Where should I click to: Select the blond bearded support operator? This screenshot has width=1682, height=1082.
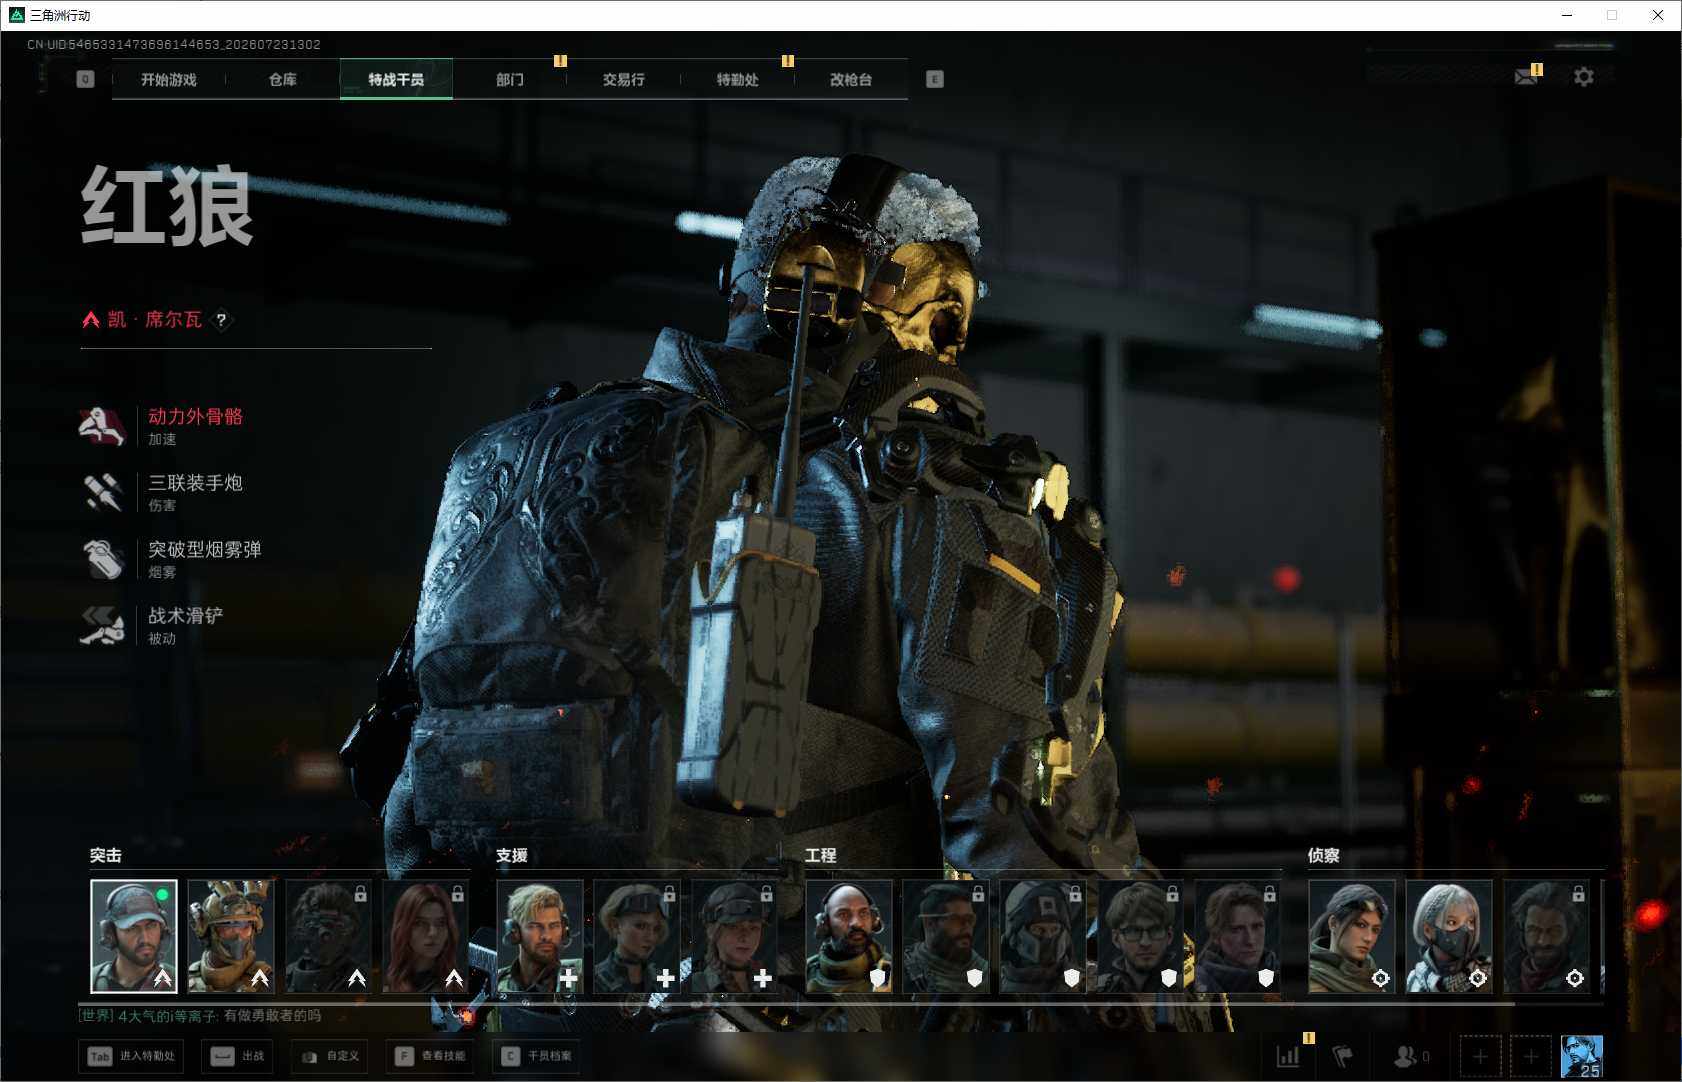click(x=540, y=936)
